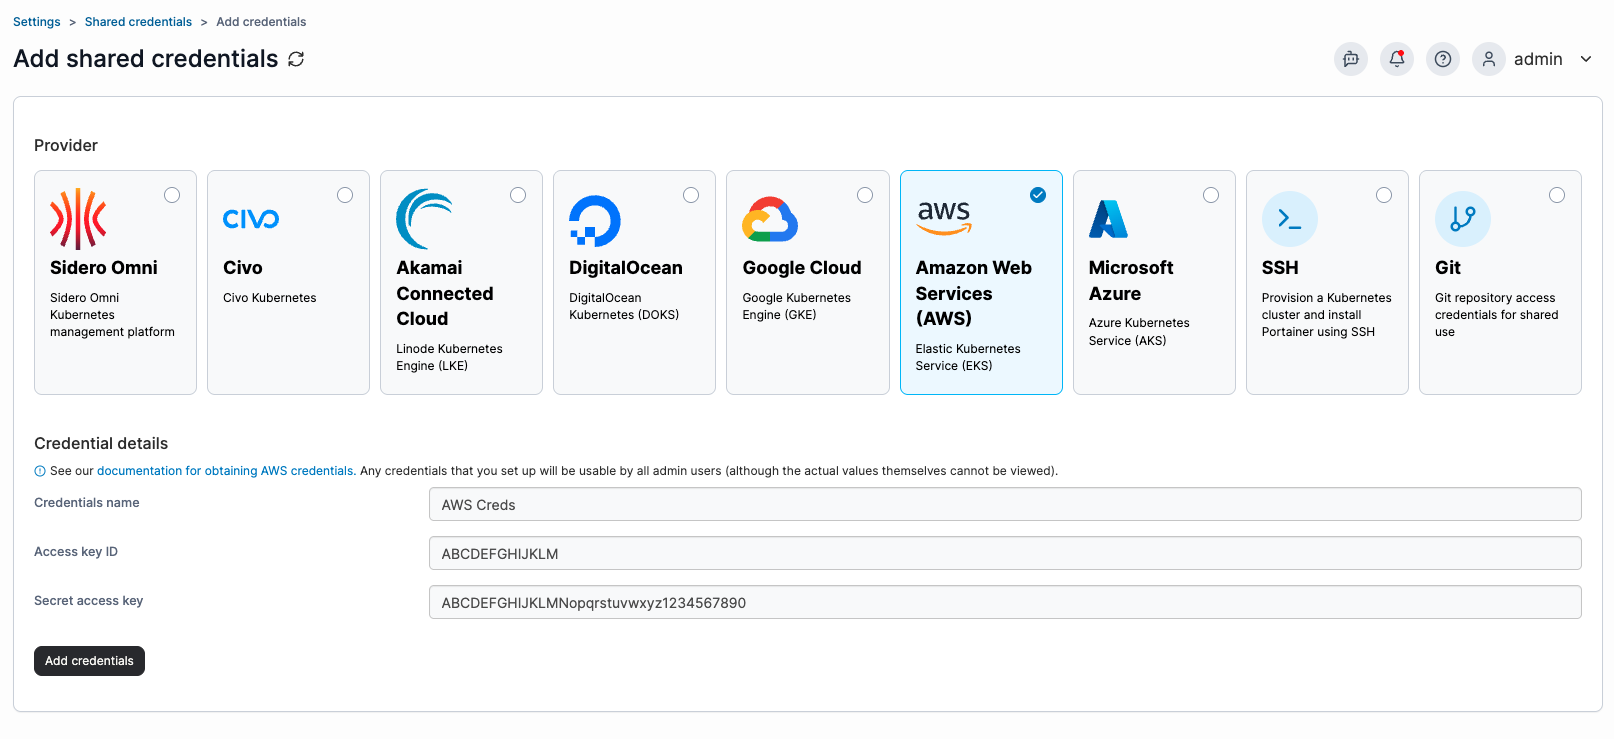Open the notifications bell
Image resolution: width=1614 pixels, height=739 pixels.
[1396, 59]
